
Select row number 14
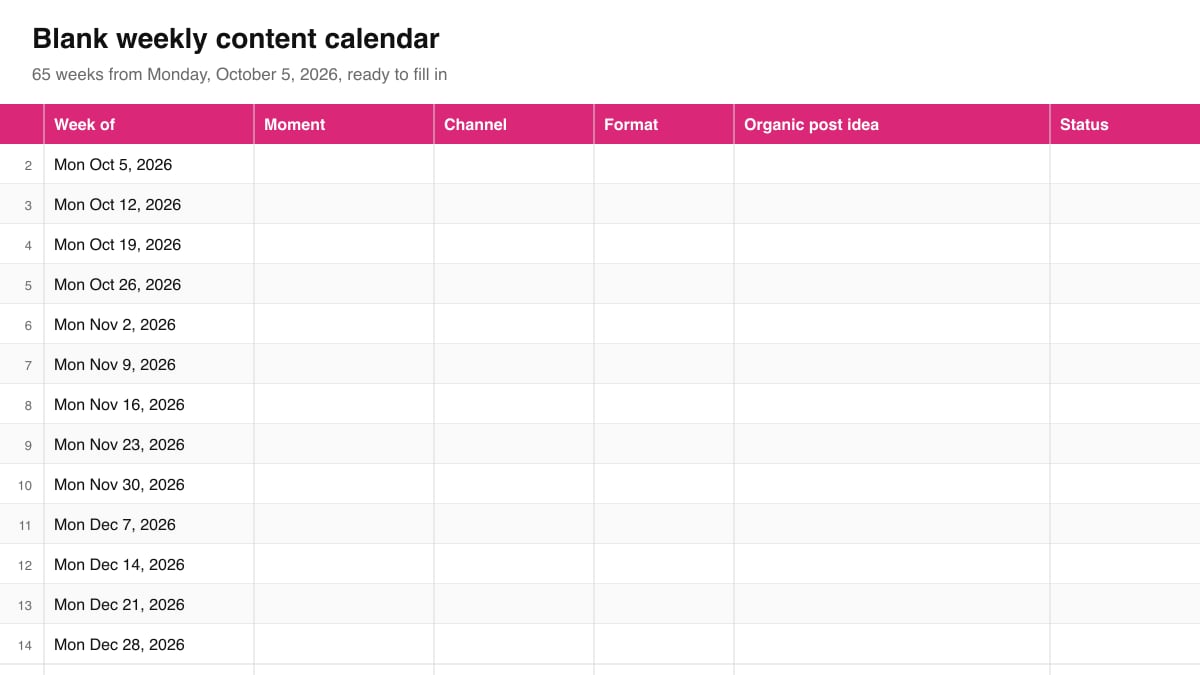pos(22,644)
